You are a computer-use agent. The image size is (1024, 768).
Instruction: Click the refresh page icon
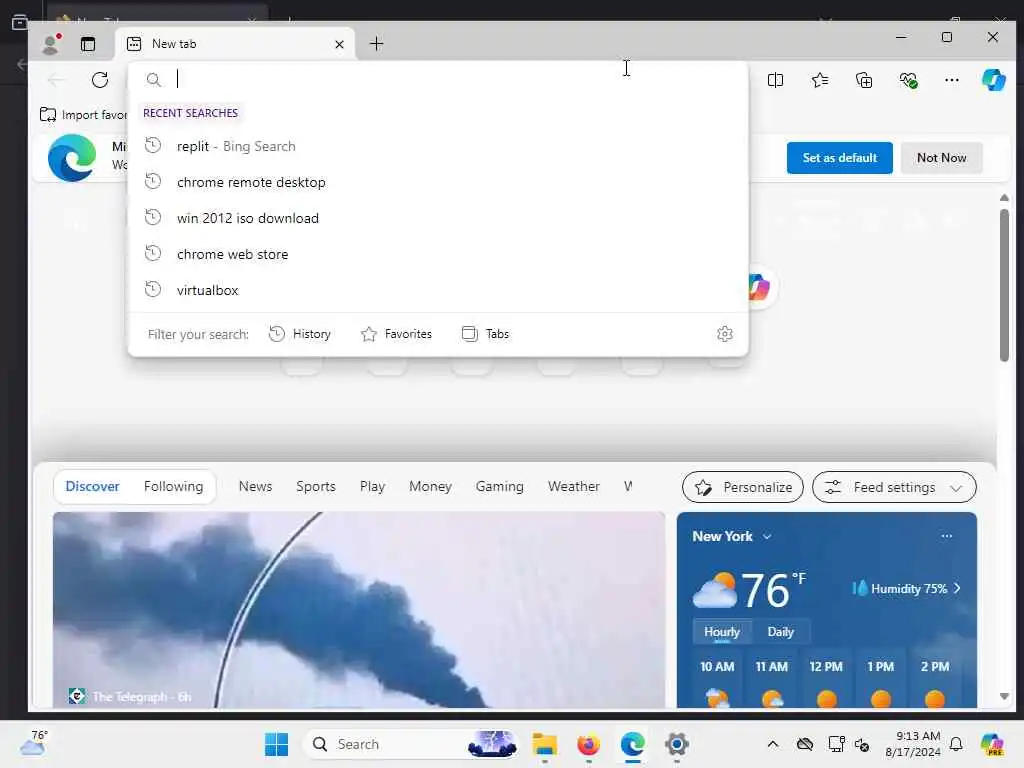100,80
